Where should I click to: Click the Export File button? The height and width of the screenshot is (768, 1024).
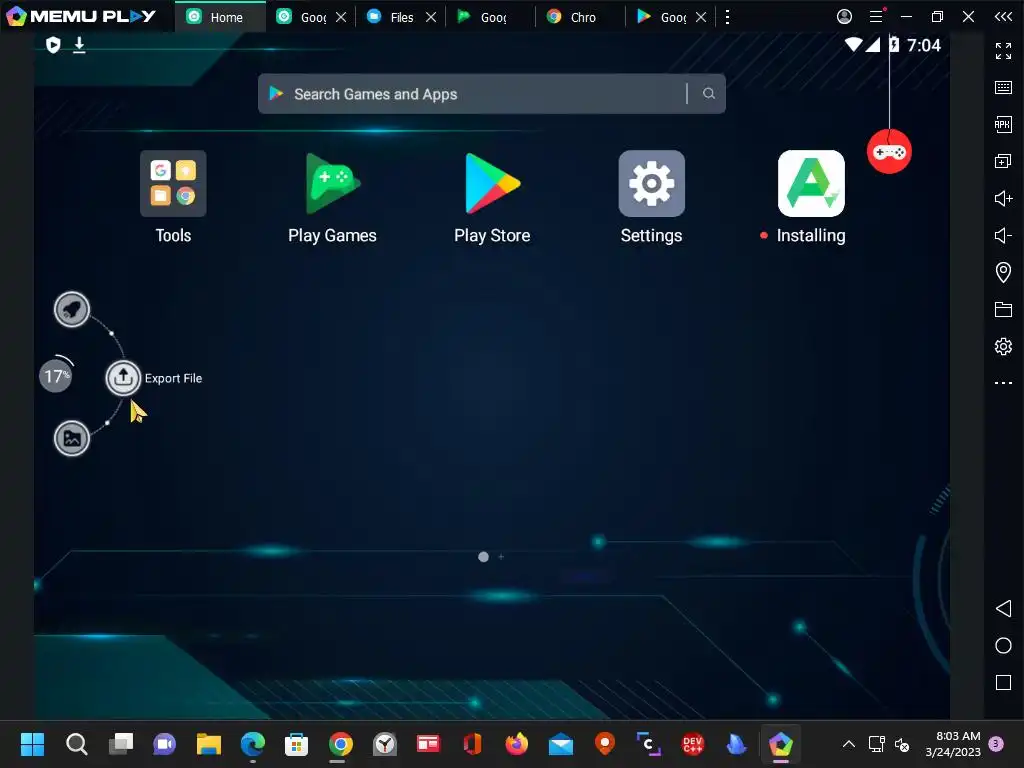point(123,377)
